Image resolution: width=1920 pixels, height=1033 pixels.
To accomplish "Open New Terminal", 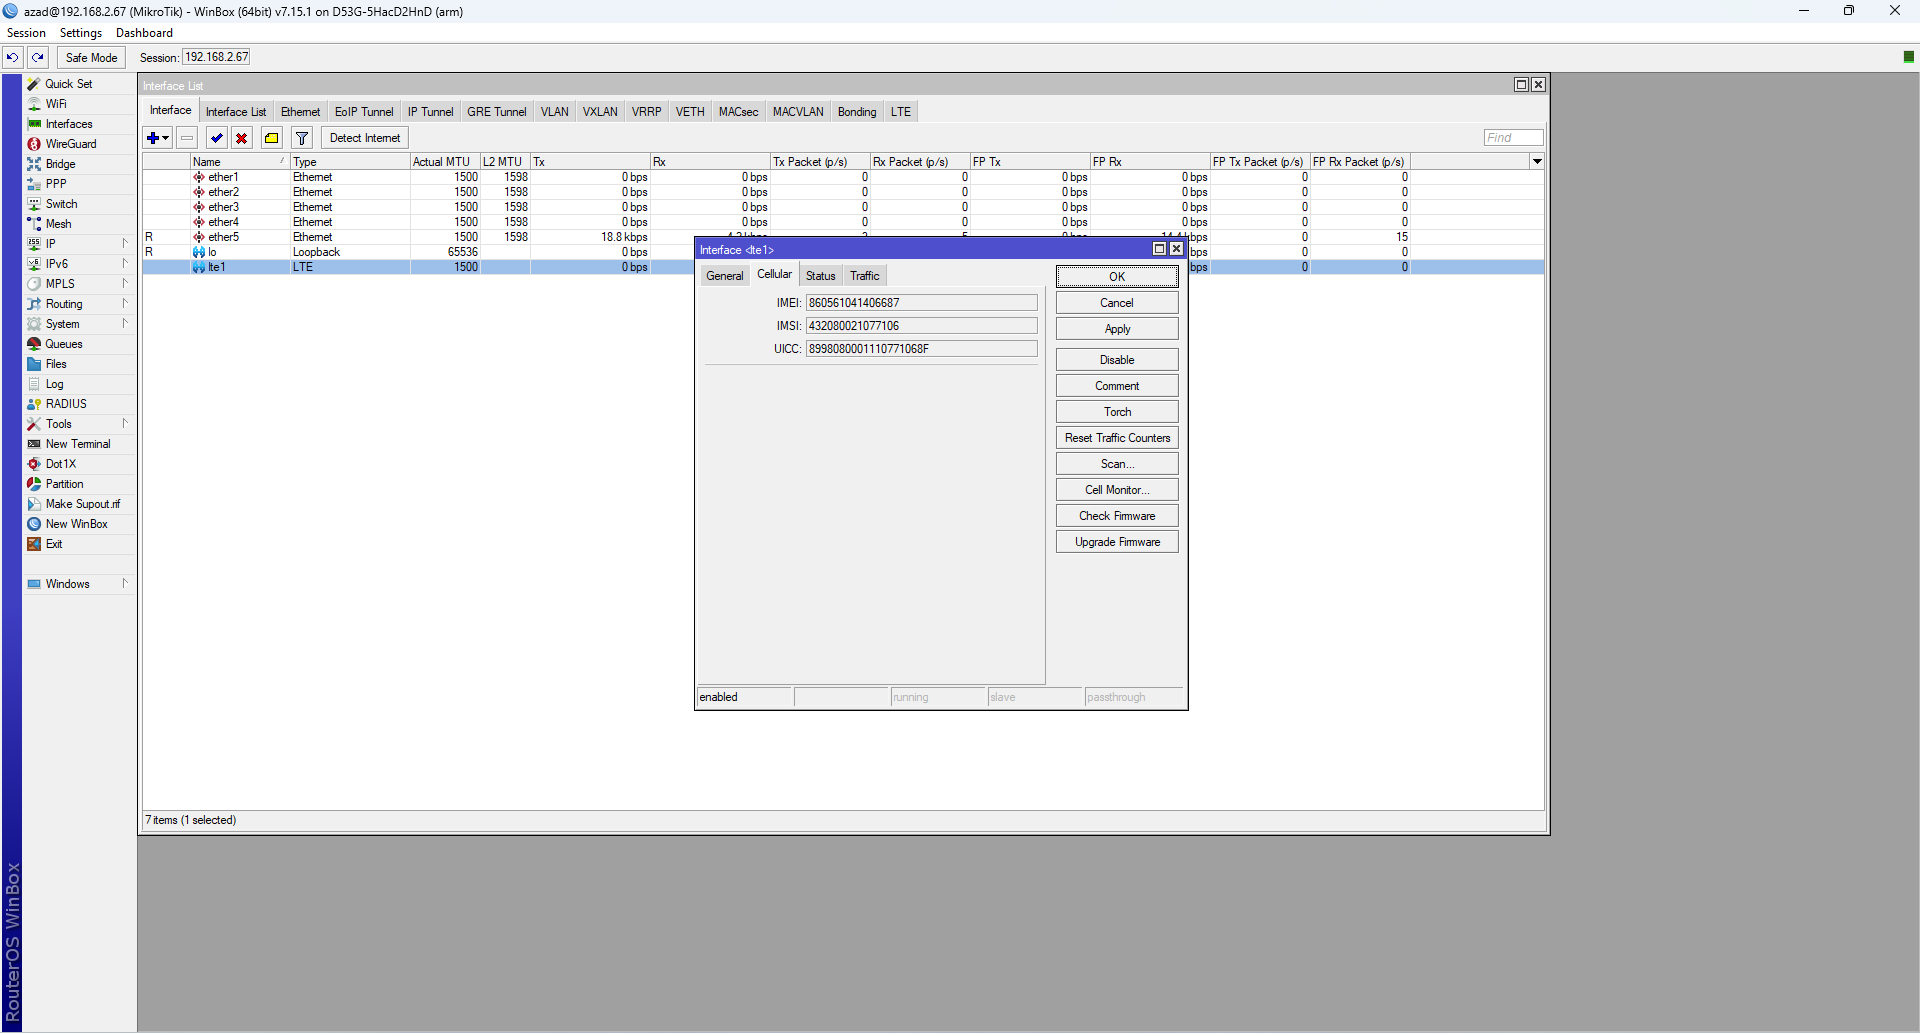I will (78, 444).
